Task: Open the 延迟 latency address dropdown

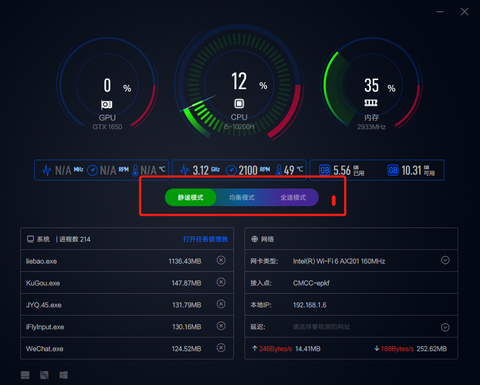Action: [x=445, y=327]
